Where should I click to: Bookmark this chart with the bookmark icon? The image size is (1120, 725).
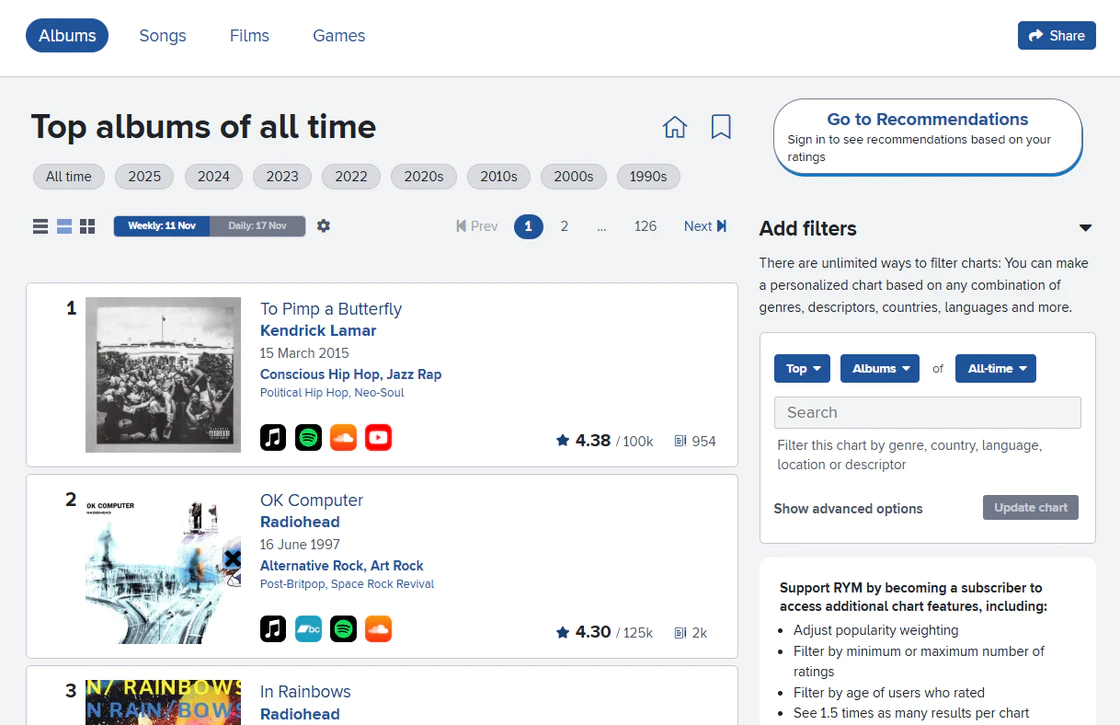point(721,127)
